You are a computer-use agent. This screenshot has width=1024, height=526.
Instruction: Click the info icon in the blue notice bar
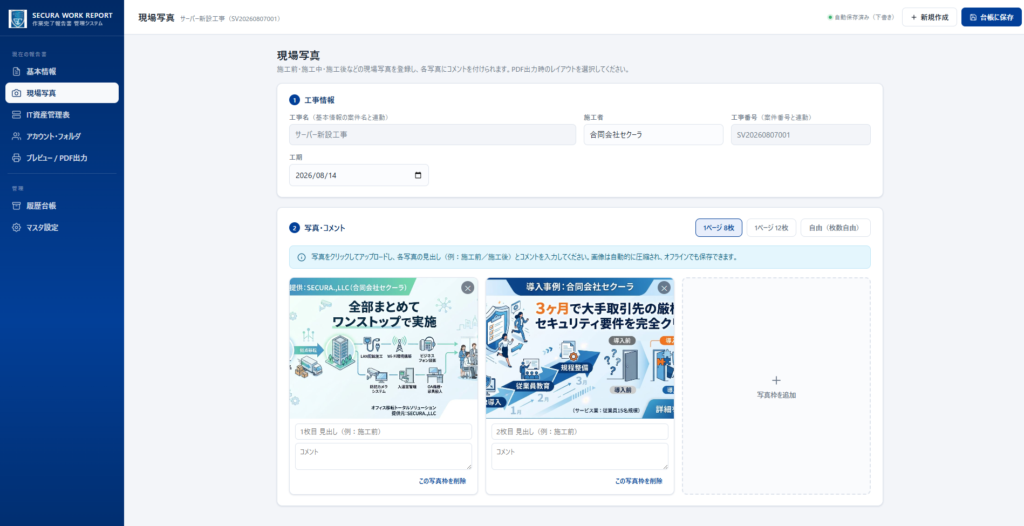point(301,257)
